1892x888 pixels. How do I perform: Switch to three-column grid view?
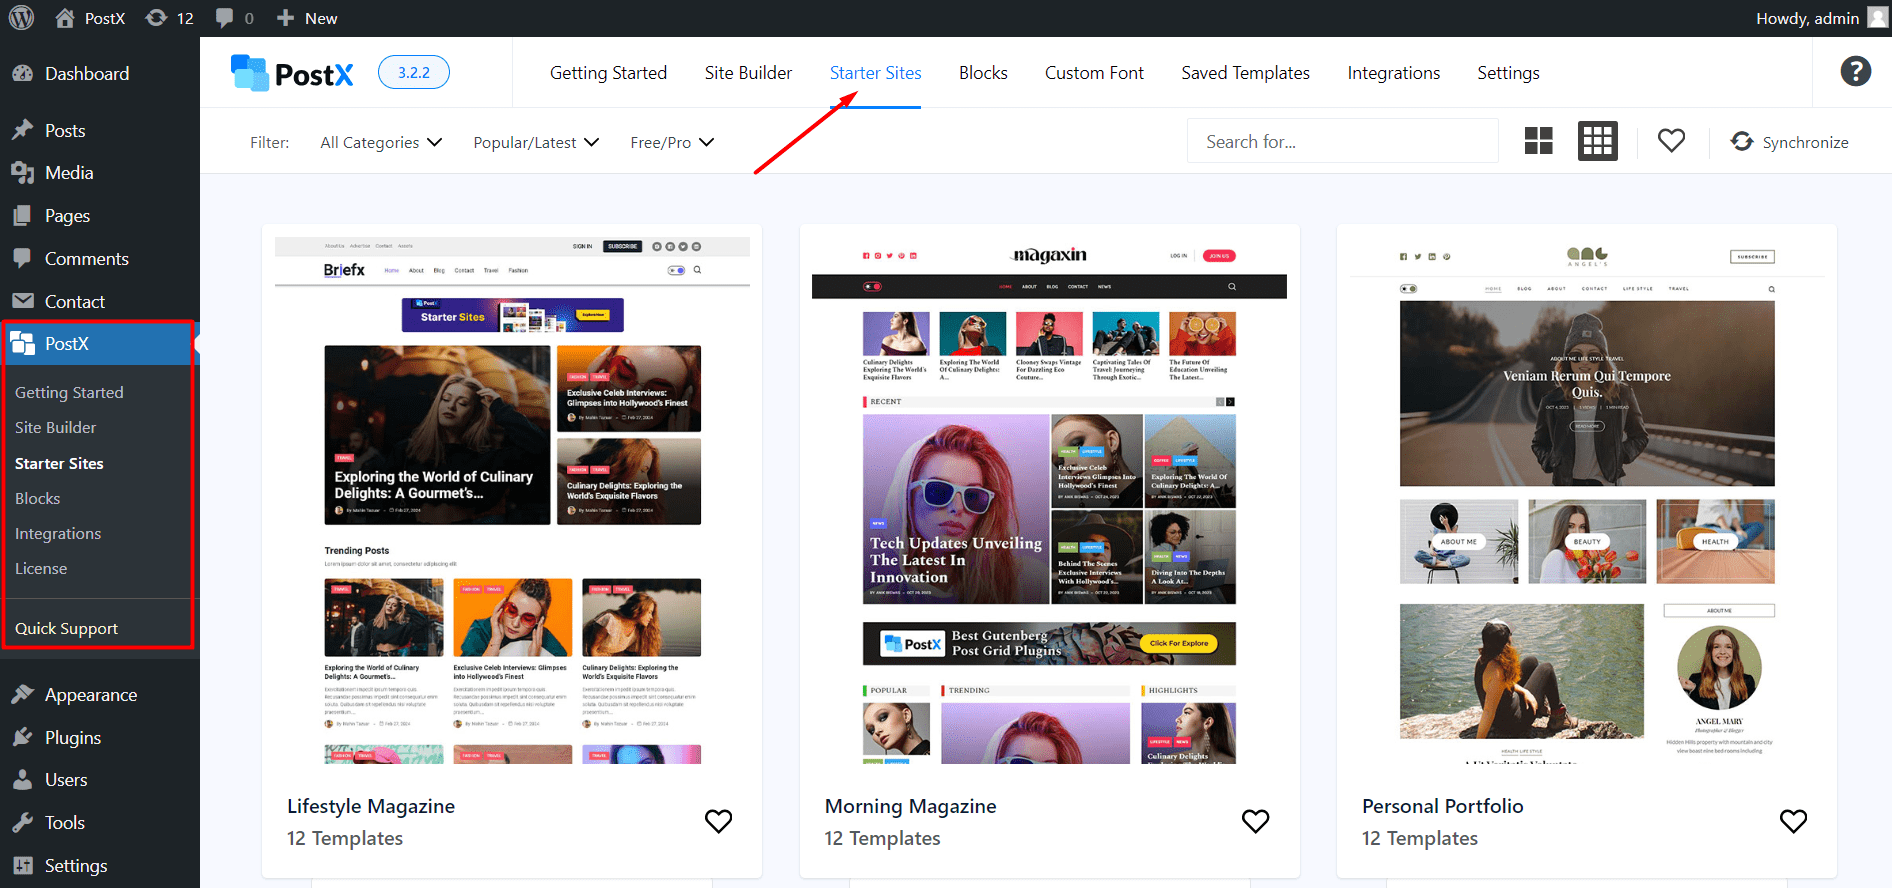(1598, 141)
